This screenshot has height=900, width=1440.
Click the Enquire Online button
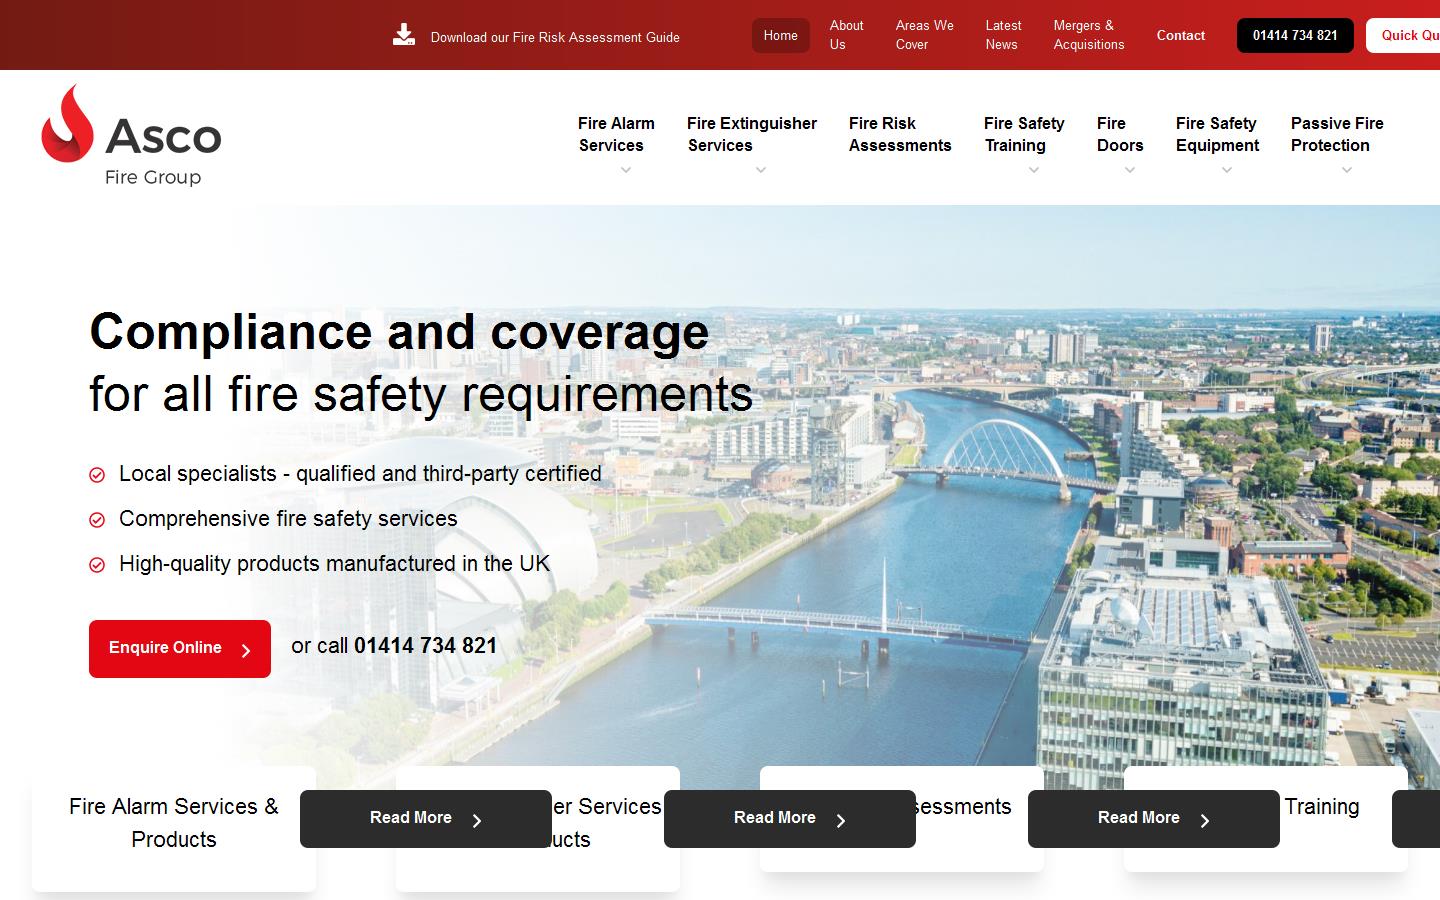click(x=179, y=648)
